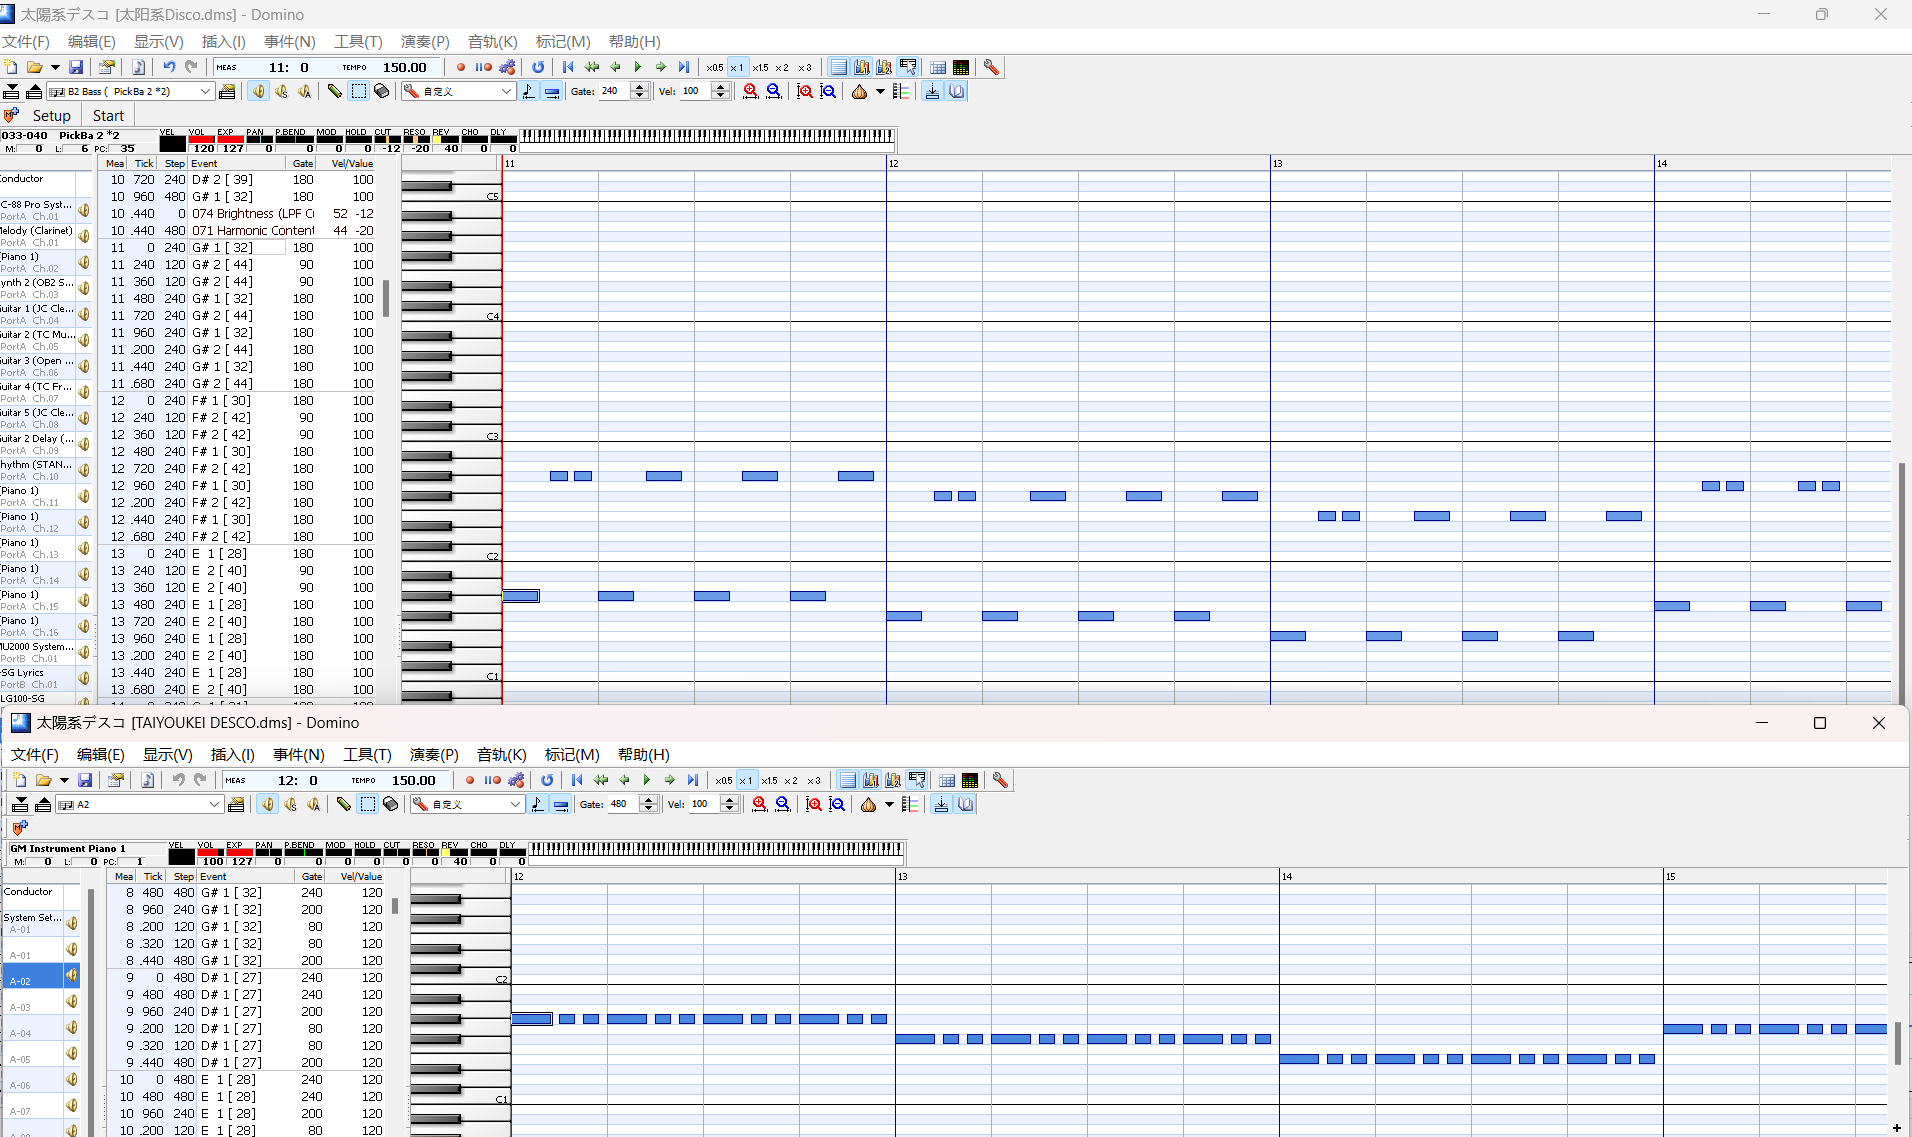Open the 自定义 tool dropdown in top window

(x=506, y=91)
